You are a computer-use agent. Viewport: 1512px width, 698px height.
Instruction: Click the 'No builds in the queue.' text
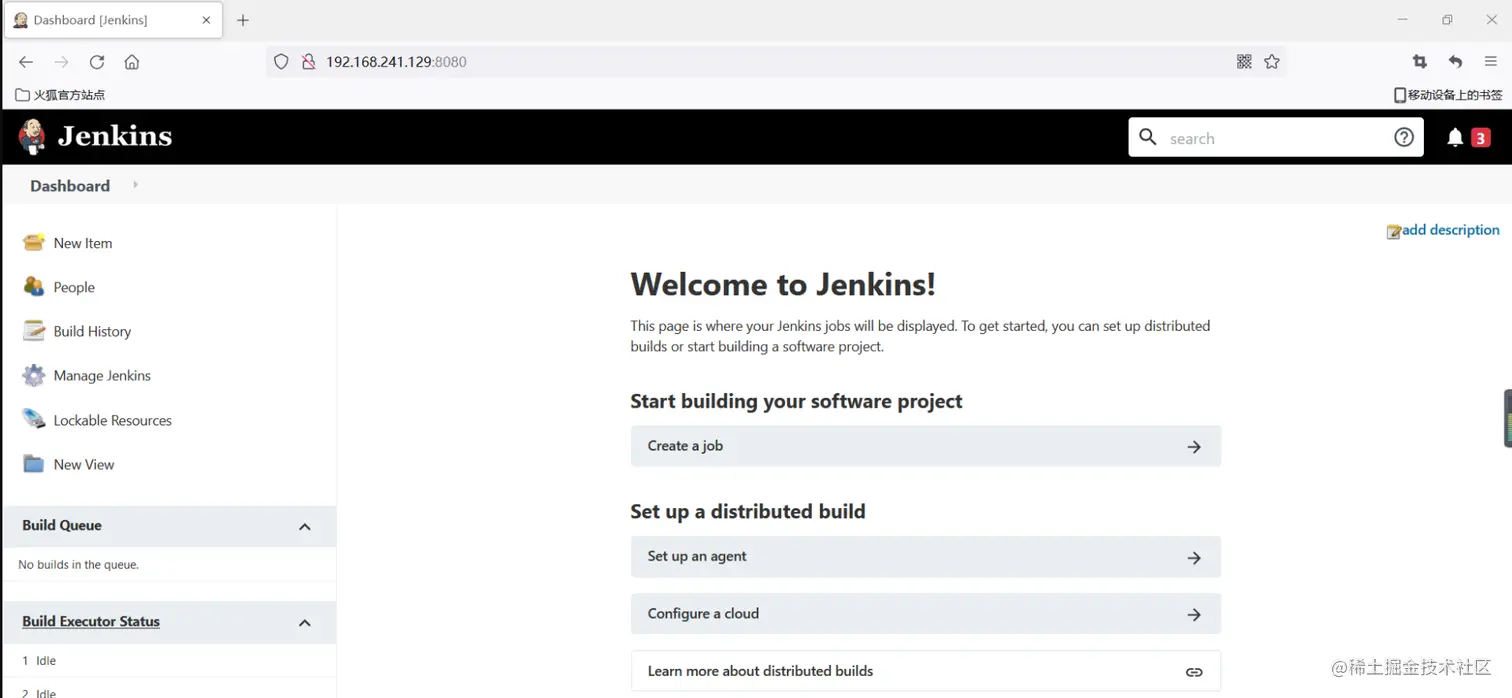point(79,565)
